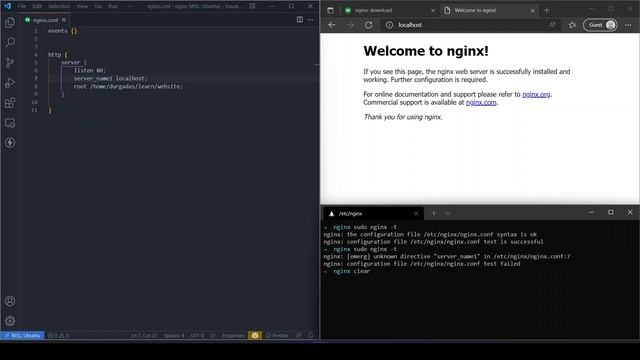View site information for localhost

389,25
